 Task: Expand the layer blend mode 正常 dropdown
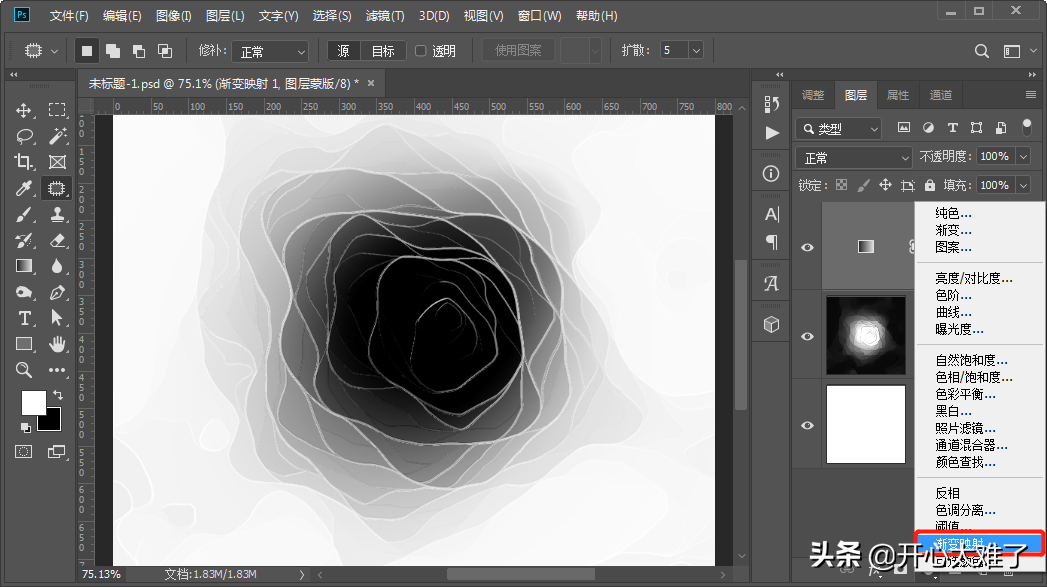(853, 158)
